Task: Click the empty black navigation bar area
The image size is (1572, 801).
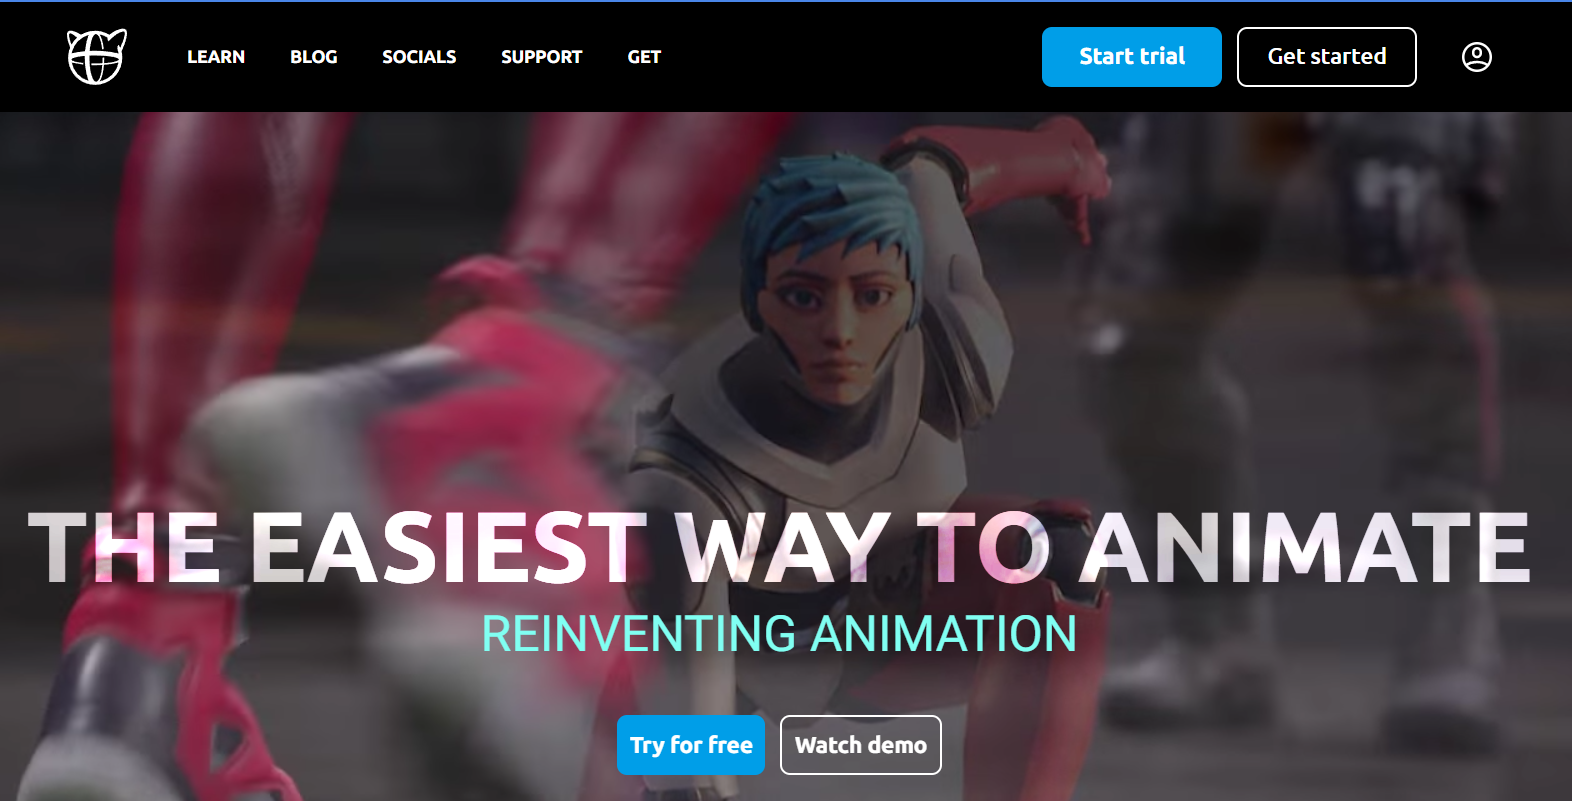Action: tap(850, 57)
